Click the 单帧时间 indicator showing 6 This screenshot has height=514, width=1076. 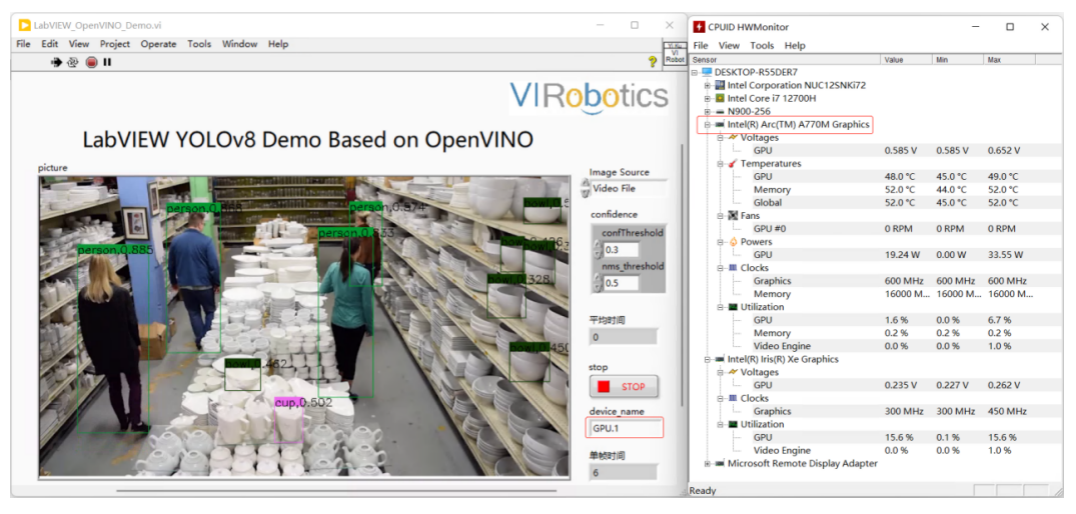(x=622, y=472)
